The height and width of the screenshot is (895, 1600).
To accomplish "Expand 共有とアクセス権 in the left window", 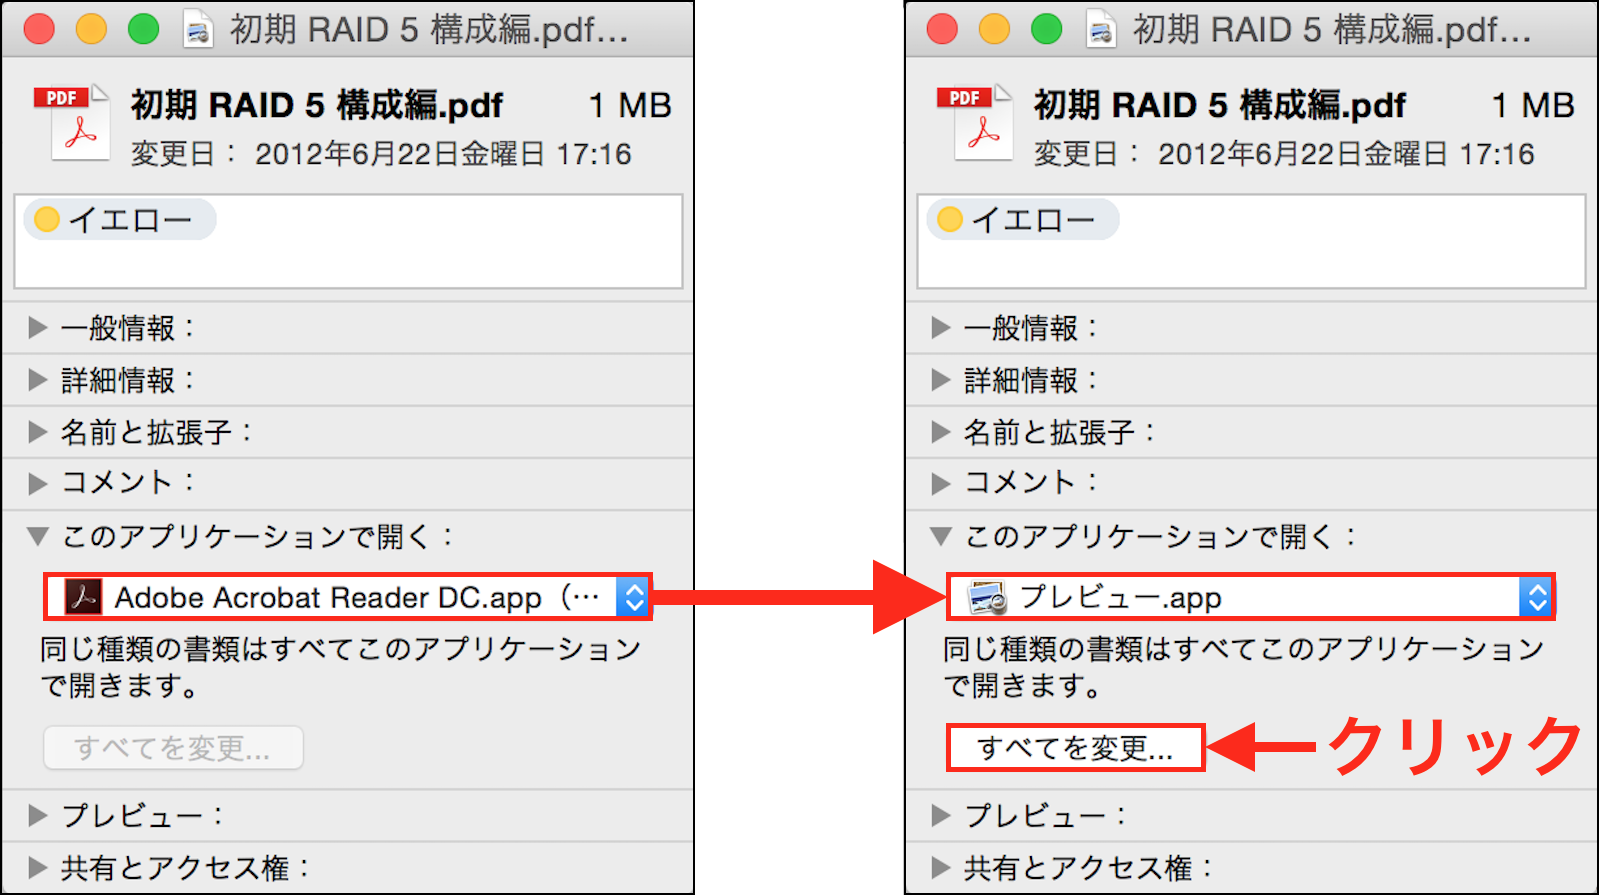I will tap(38, 867).
